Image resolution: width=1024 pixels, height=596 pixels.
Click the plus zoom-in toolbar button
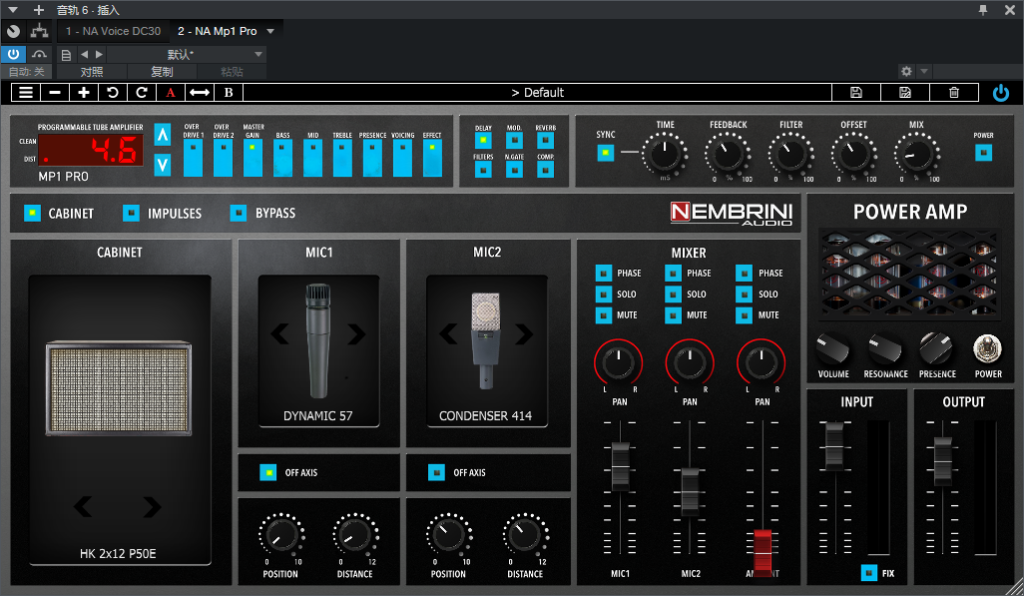84,93
